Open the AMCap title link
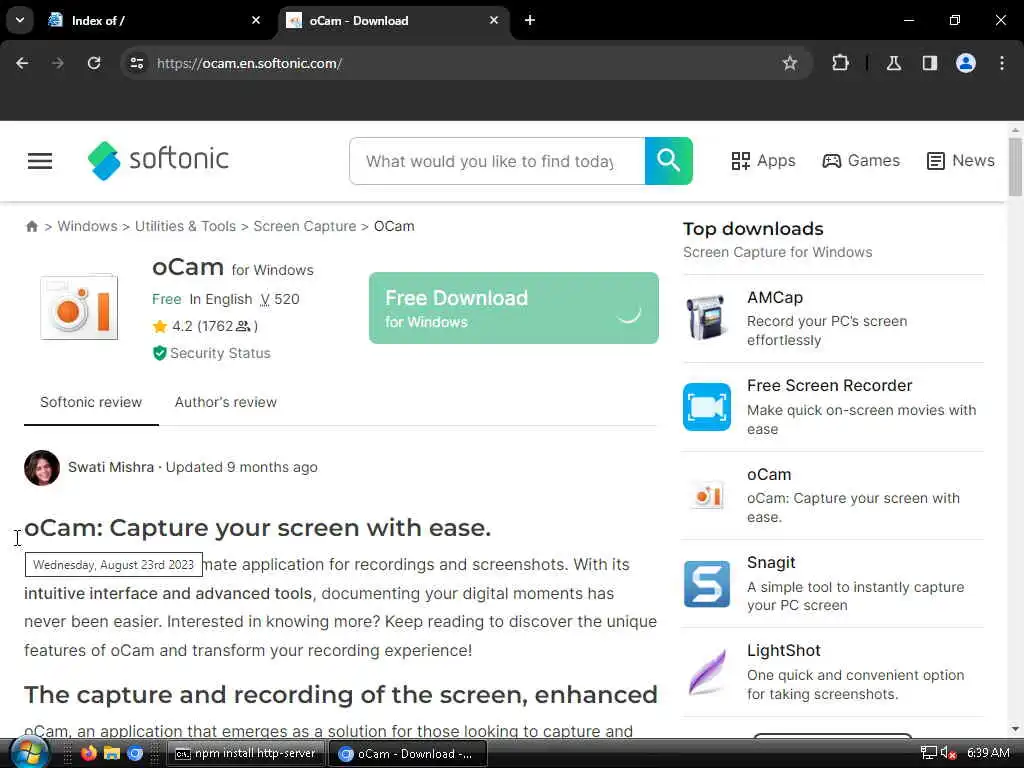The height and width of the screenshot is (768, 1024). click(775, 298)
